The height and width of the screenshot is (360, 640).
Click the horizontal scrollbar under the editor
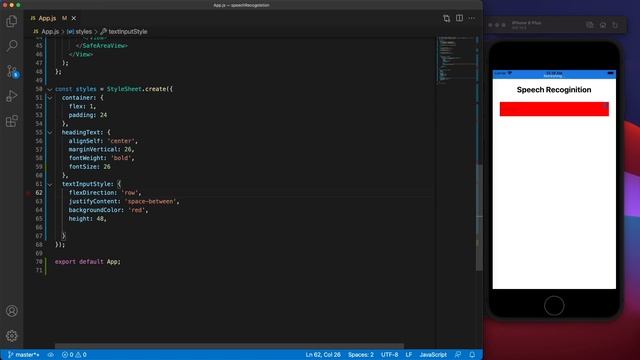[x=229, y=346]
